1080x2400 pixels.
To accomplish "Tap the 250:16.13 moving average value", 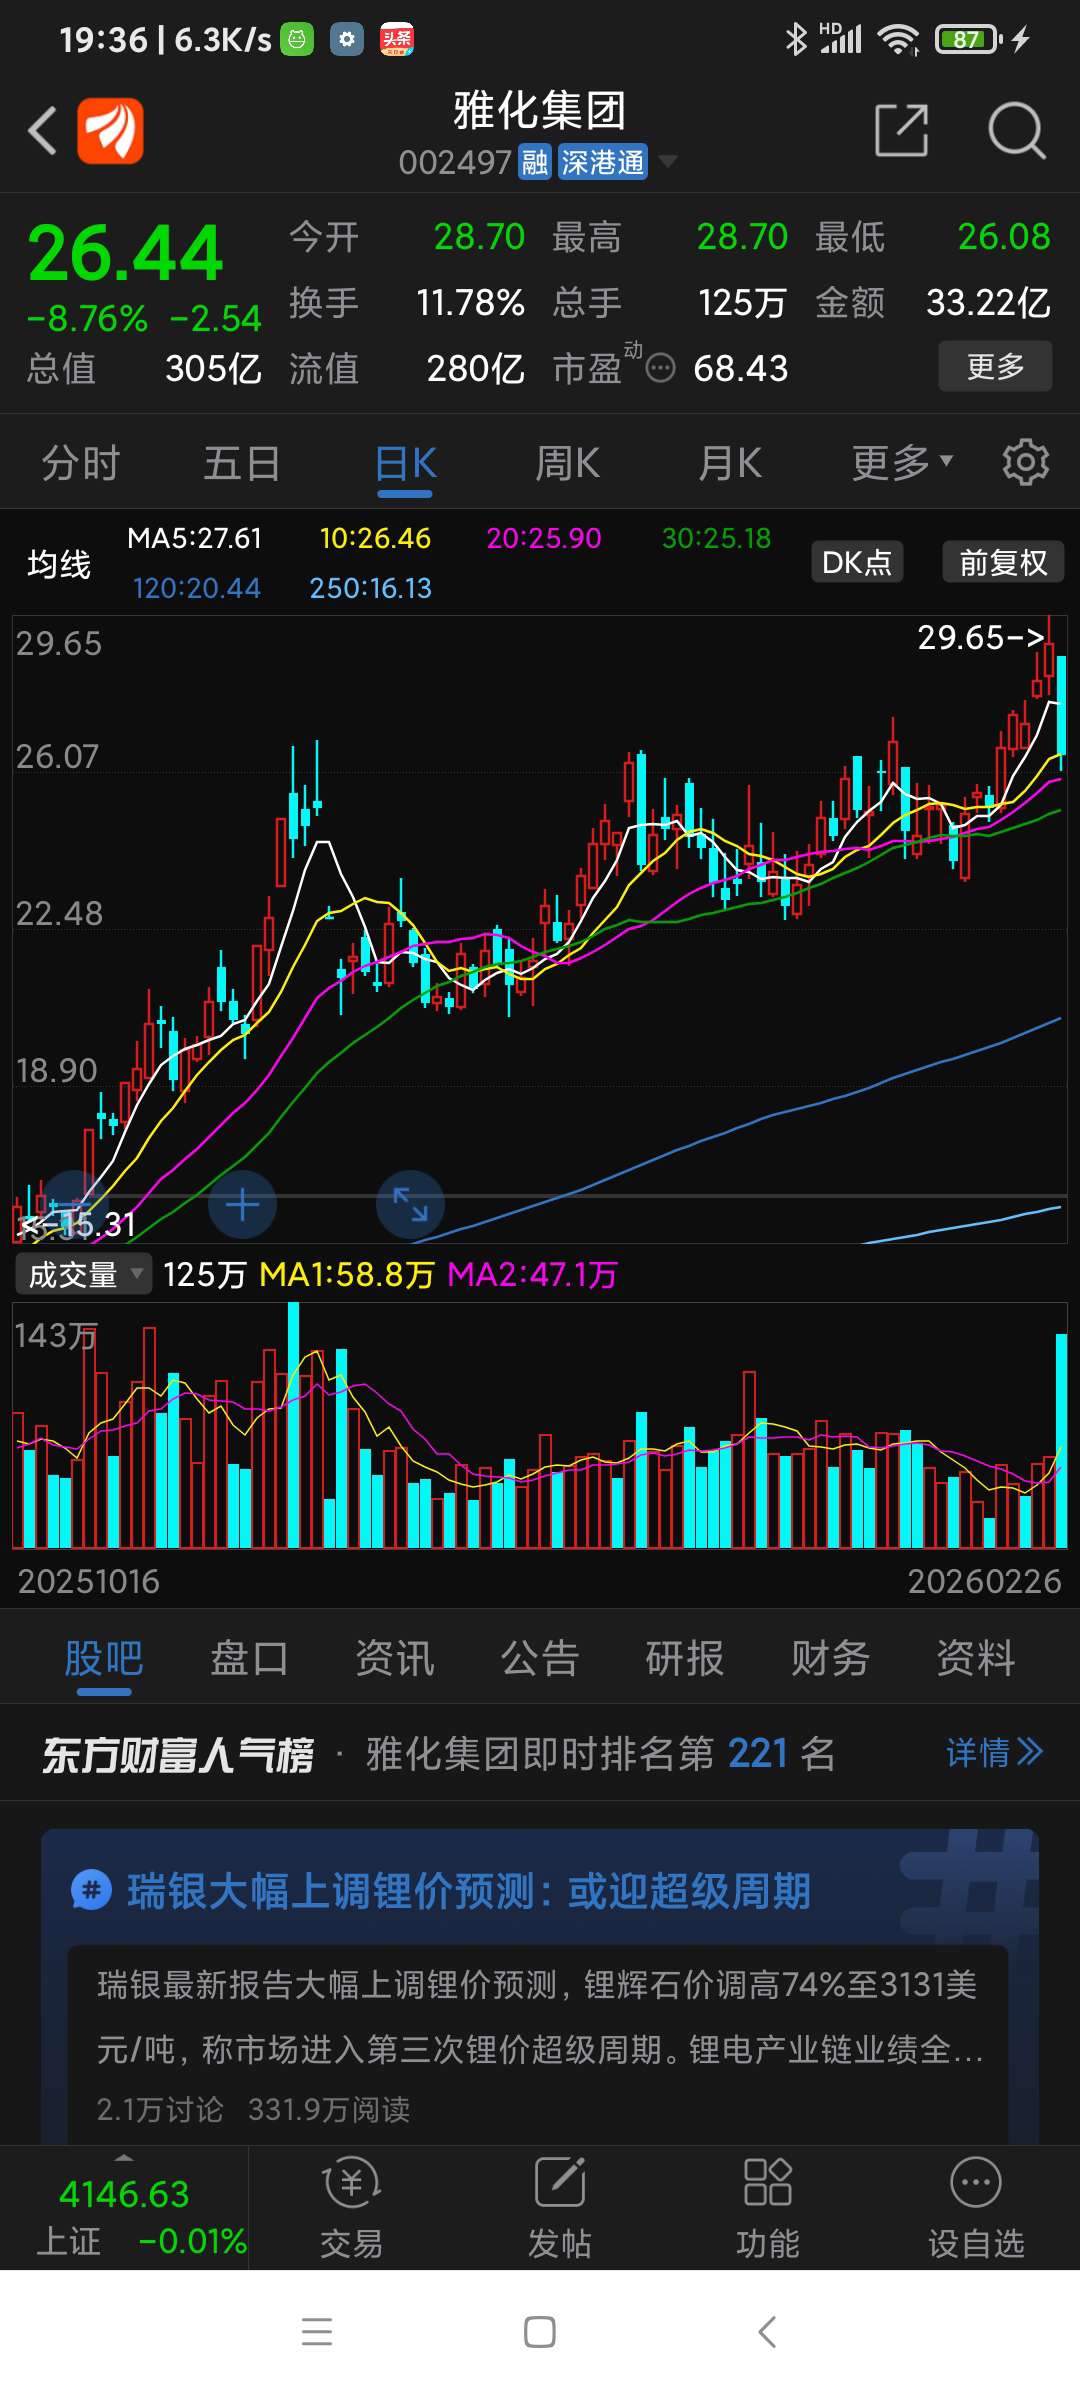I will tap(370, 588).
